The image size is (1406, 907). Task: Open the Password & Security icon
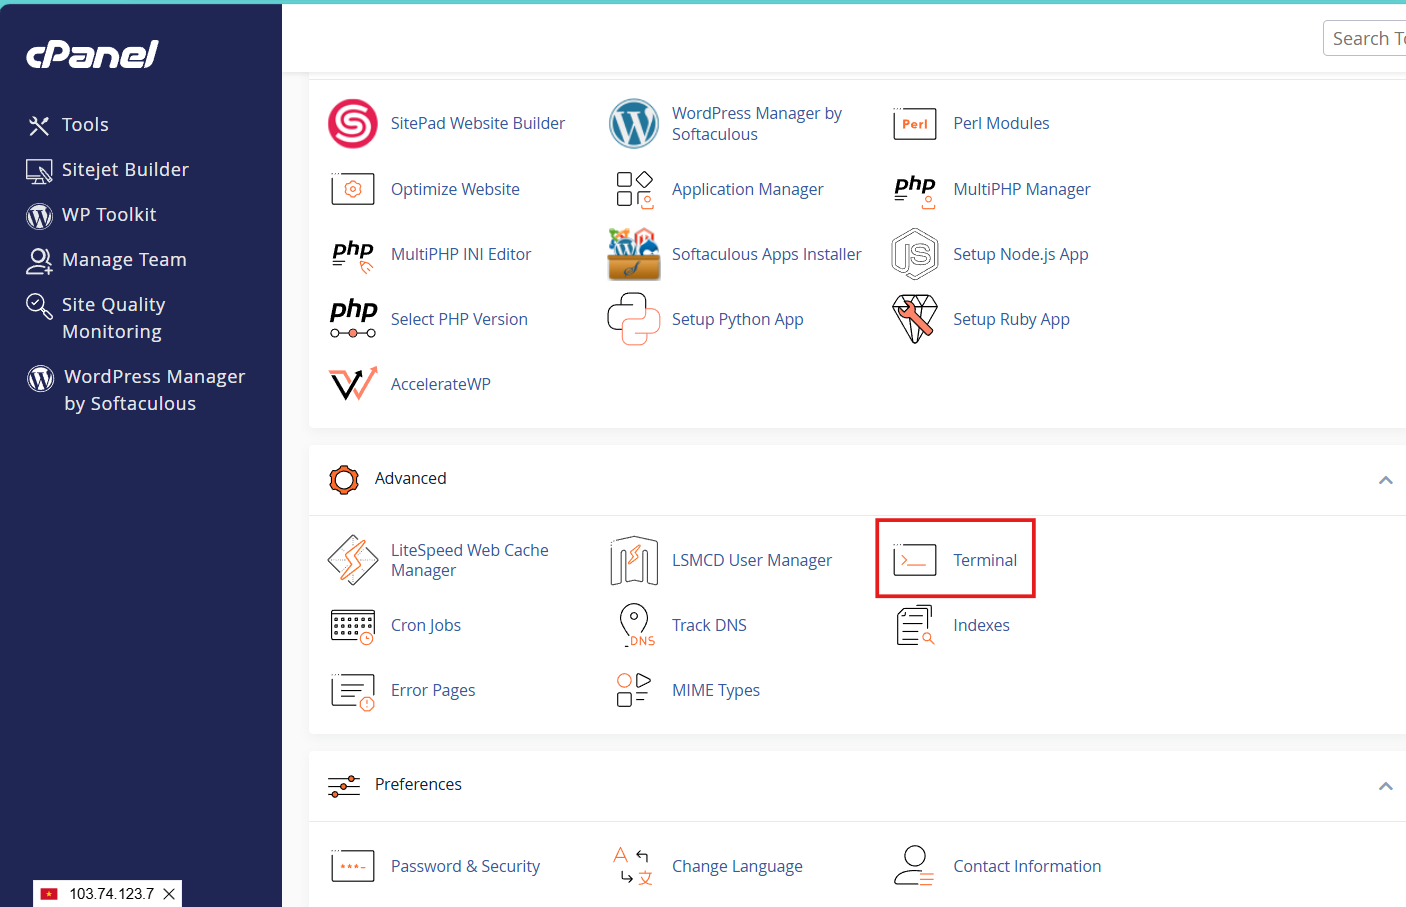point(353,866)
